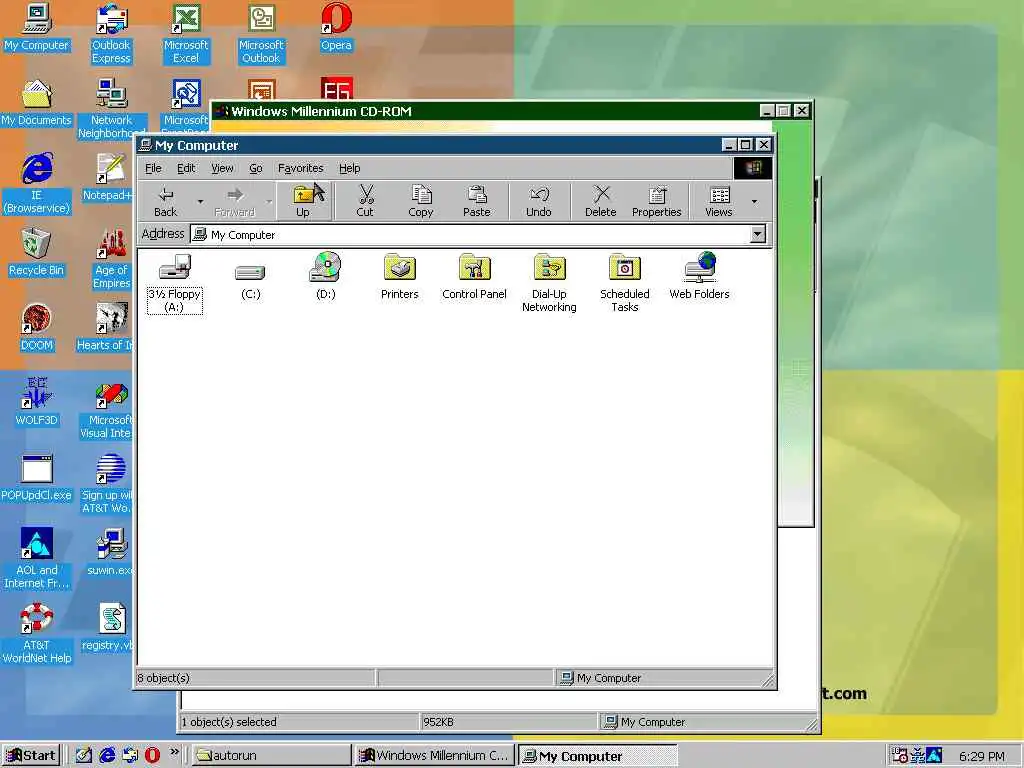Screen dimensions: 1024x768
Task: Select Outlook Express desktop icon
Action: pyautogui.click(x=111, y=34)
